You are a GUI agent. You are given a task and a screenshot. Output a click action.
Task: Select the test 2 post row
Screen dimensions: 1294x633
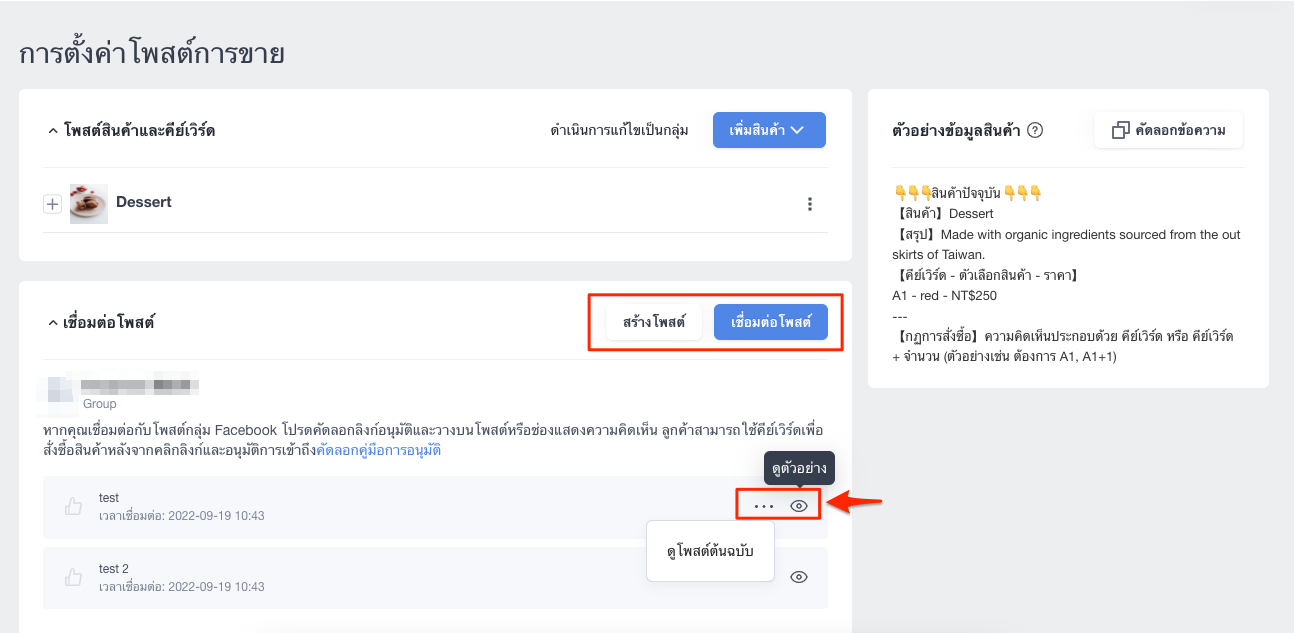point(435,578)
